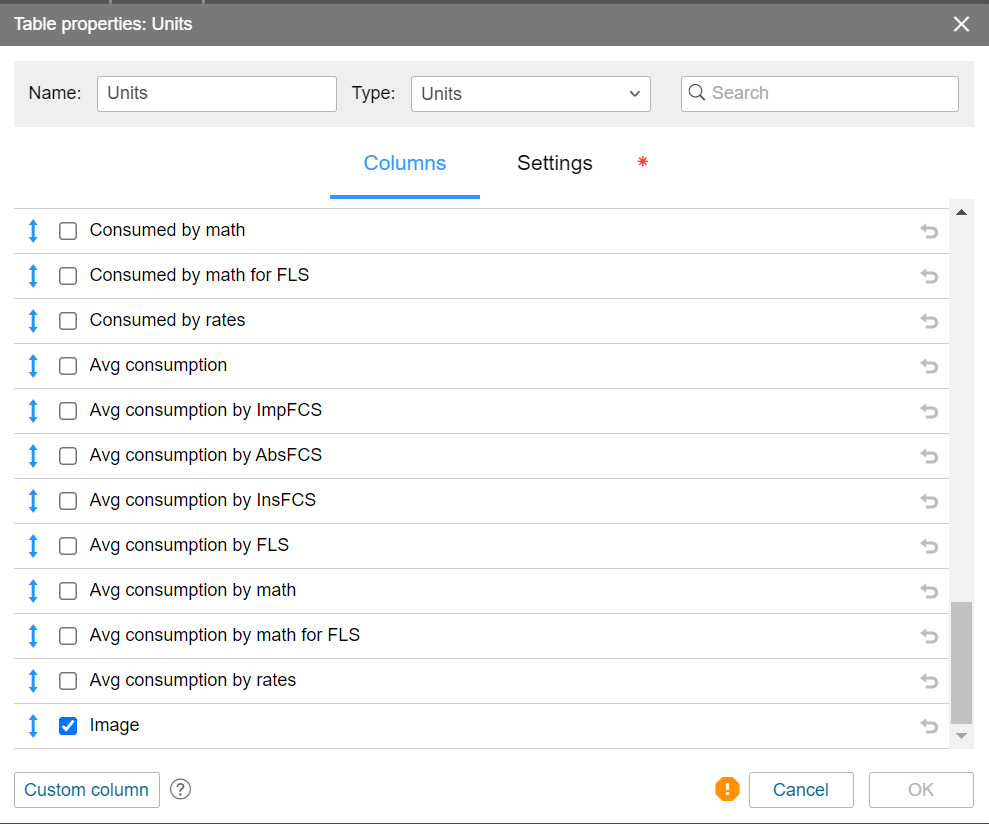Reset the Image column to default
The height and width of the screenshot is (824, 989).
tap(929, 726)
